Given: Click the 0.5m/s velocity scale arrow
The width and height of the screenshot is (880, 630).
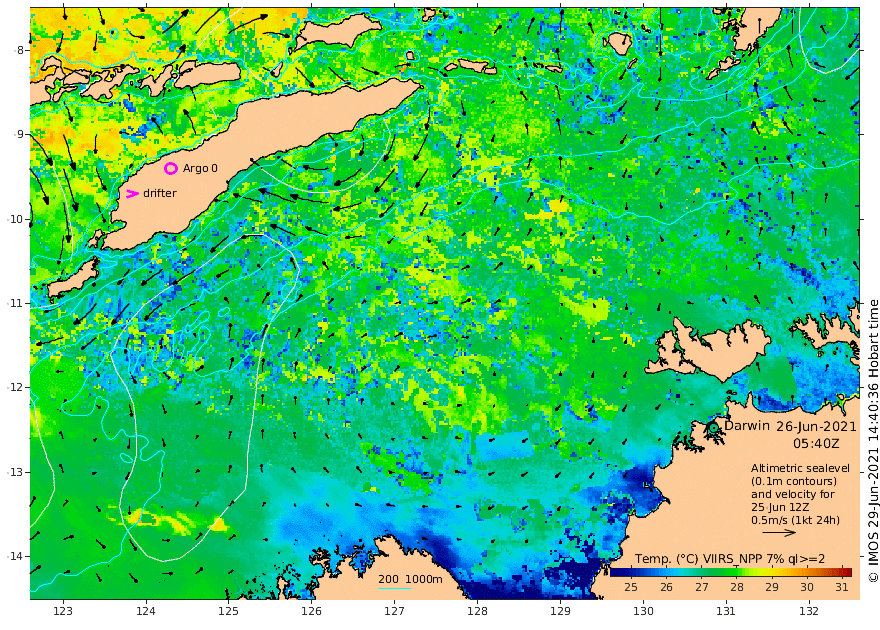Looking at the screenshot, I should (x=779, y=532).
